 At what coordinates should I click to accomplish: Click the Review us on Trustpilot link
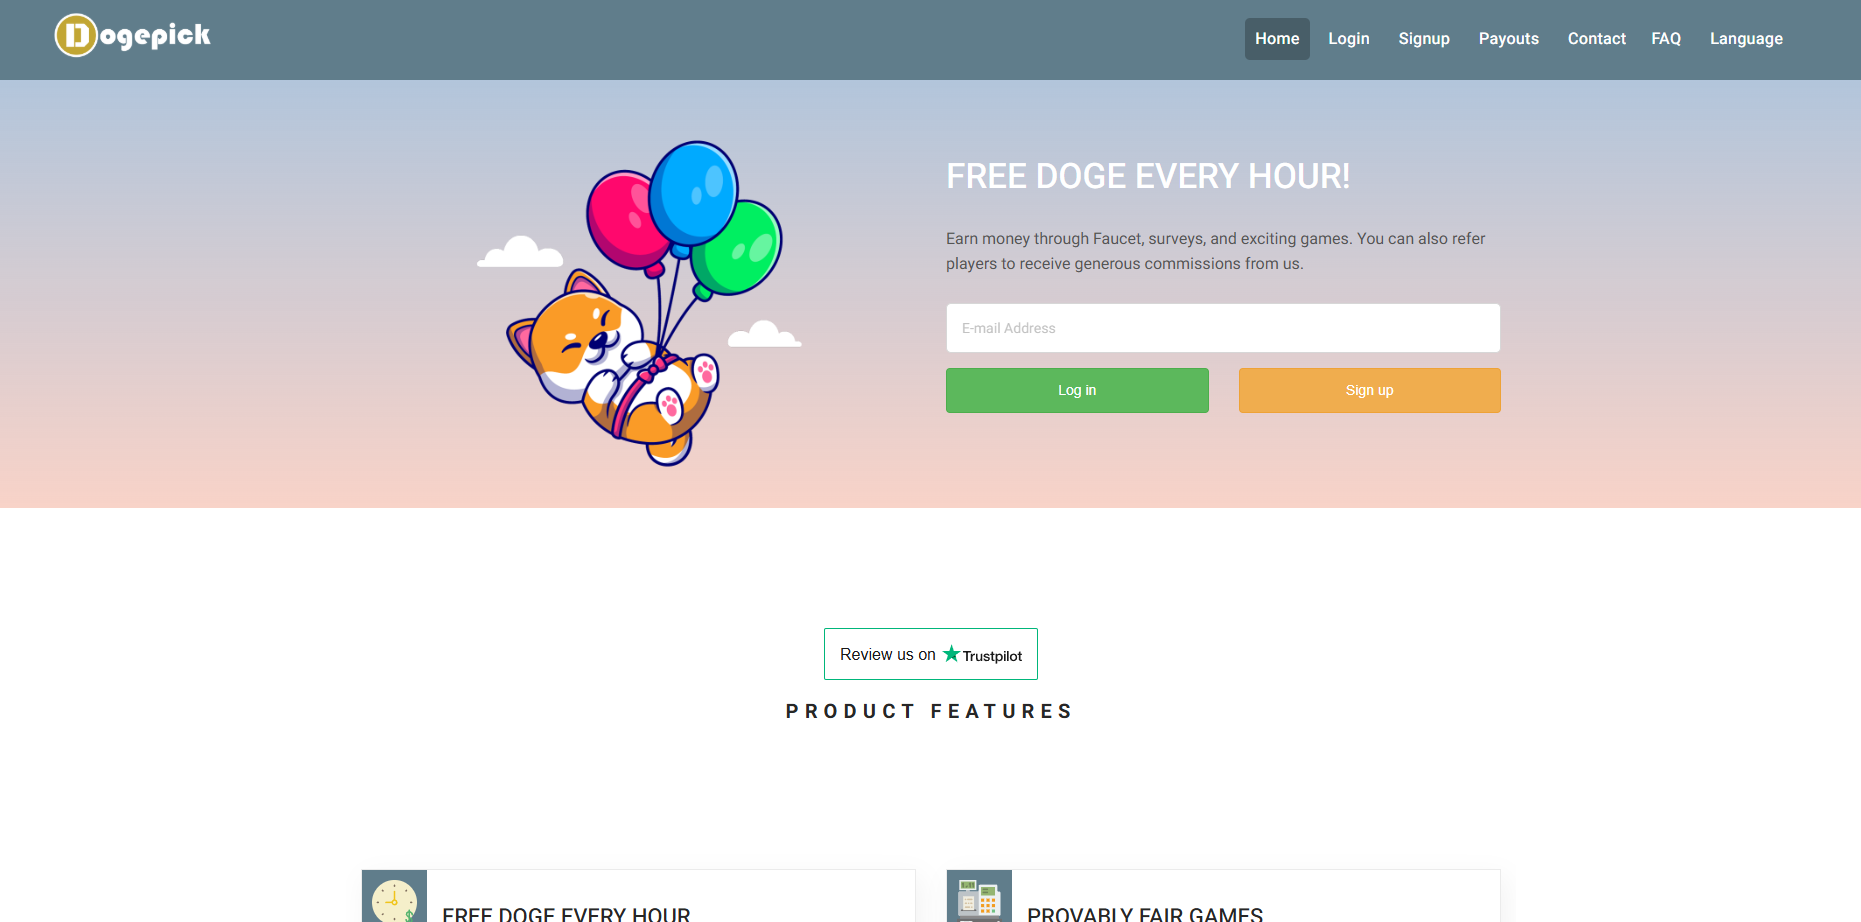931,654
